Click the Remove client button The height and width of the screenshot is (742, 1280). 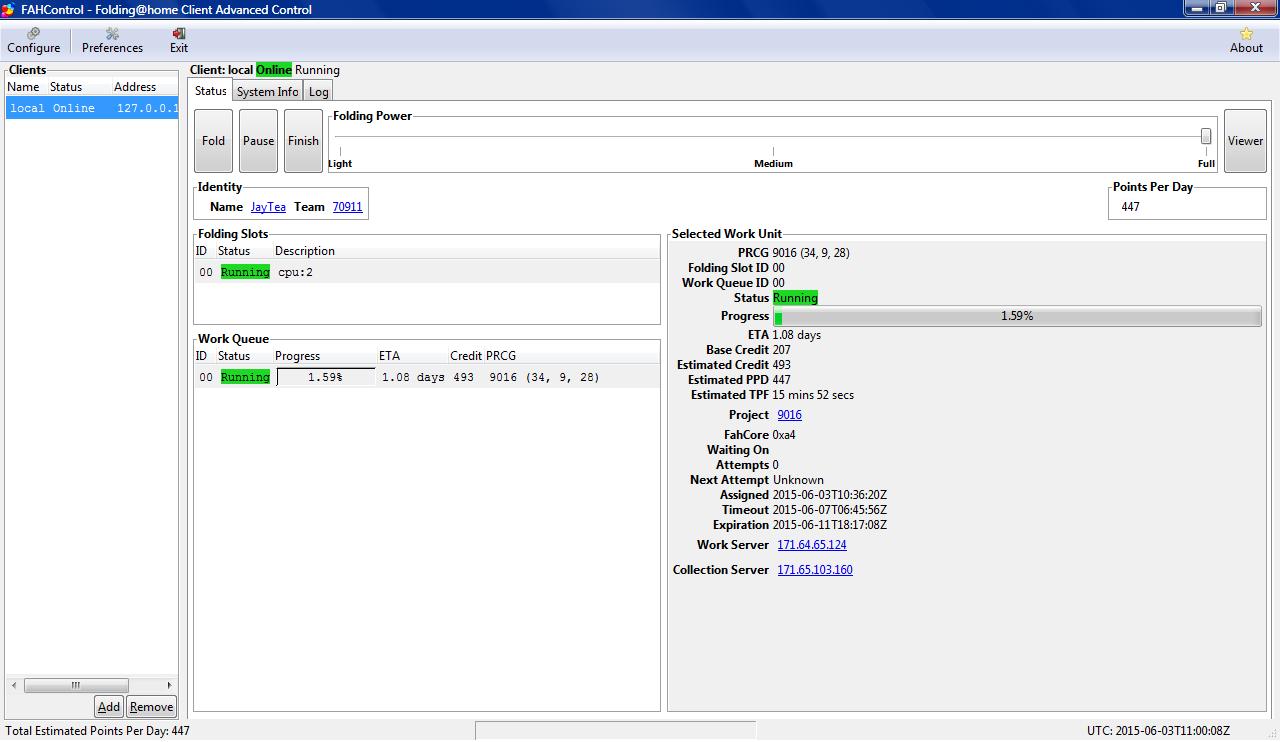point(151,707)
